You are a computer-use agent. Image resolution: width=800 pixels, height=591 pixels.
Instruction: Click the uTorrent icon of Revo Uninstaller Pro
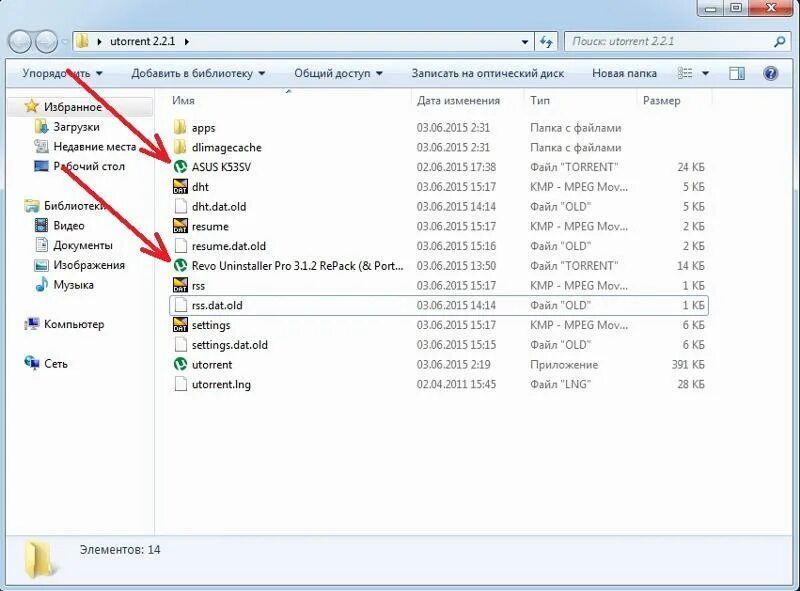[181, 265]
